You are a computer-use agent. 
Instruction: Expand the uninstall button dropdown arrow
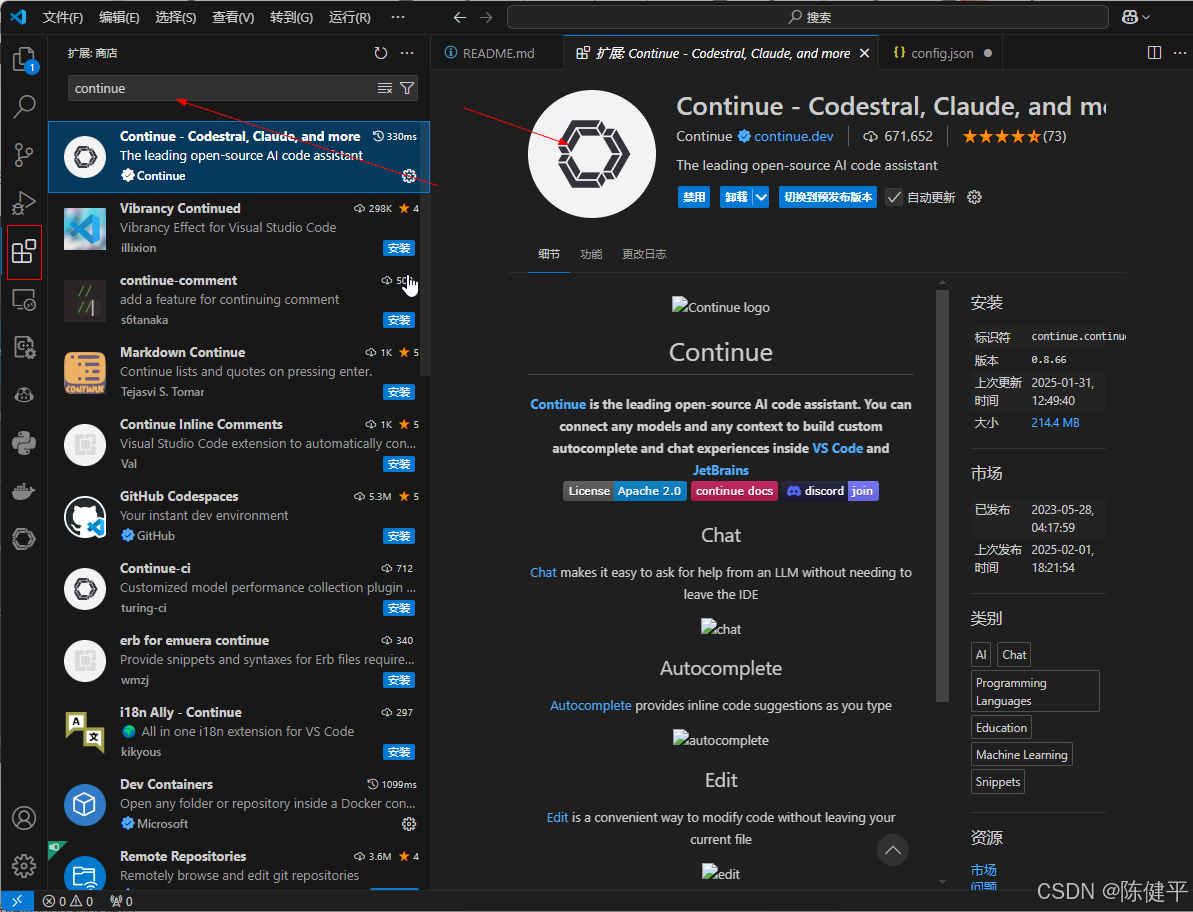tap(761, 197)
